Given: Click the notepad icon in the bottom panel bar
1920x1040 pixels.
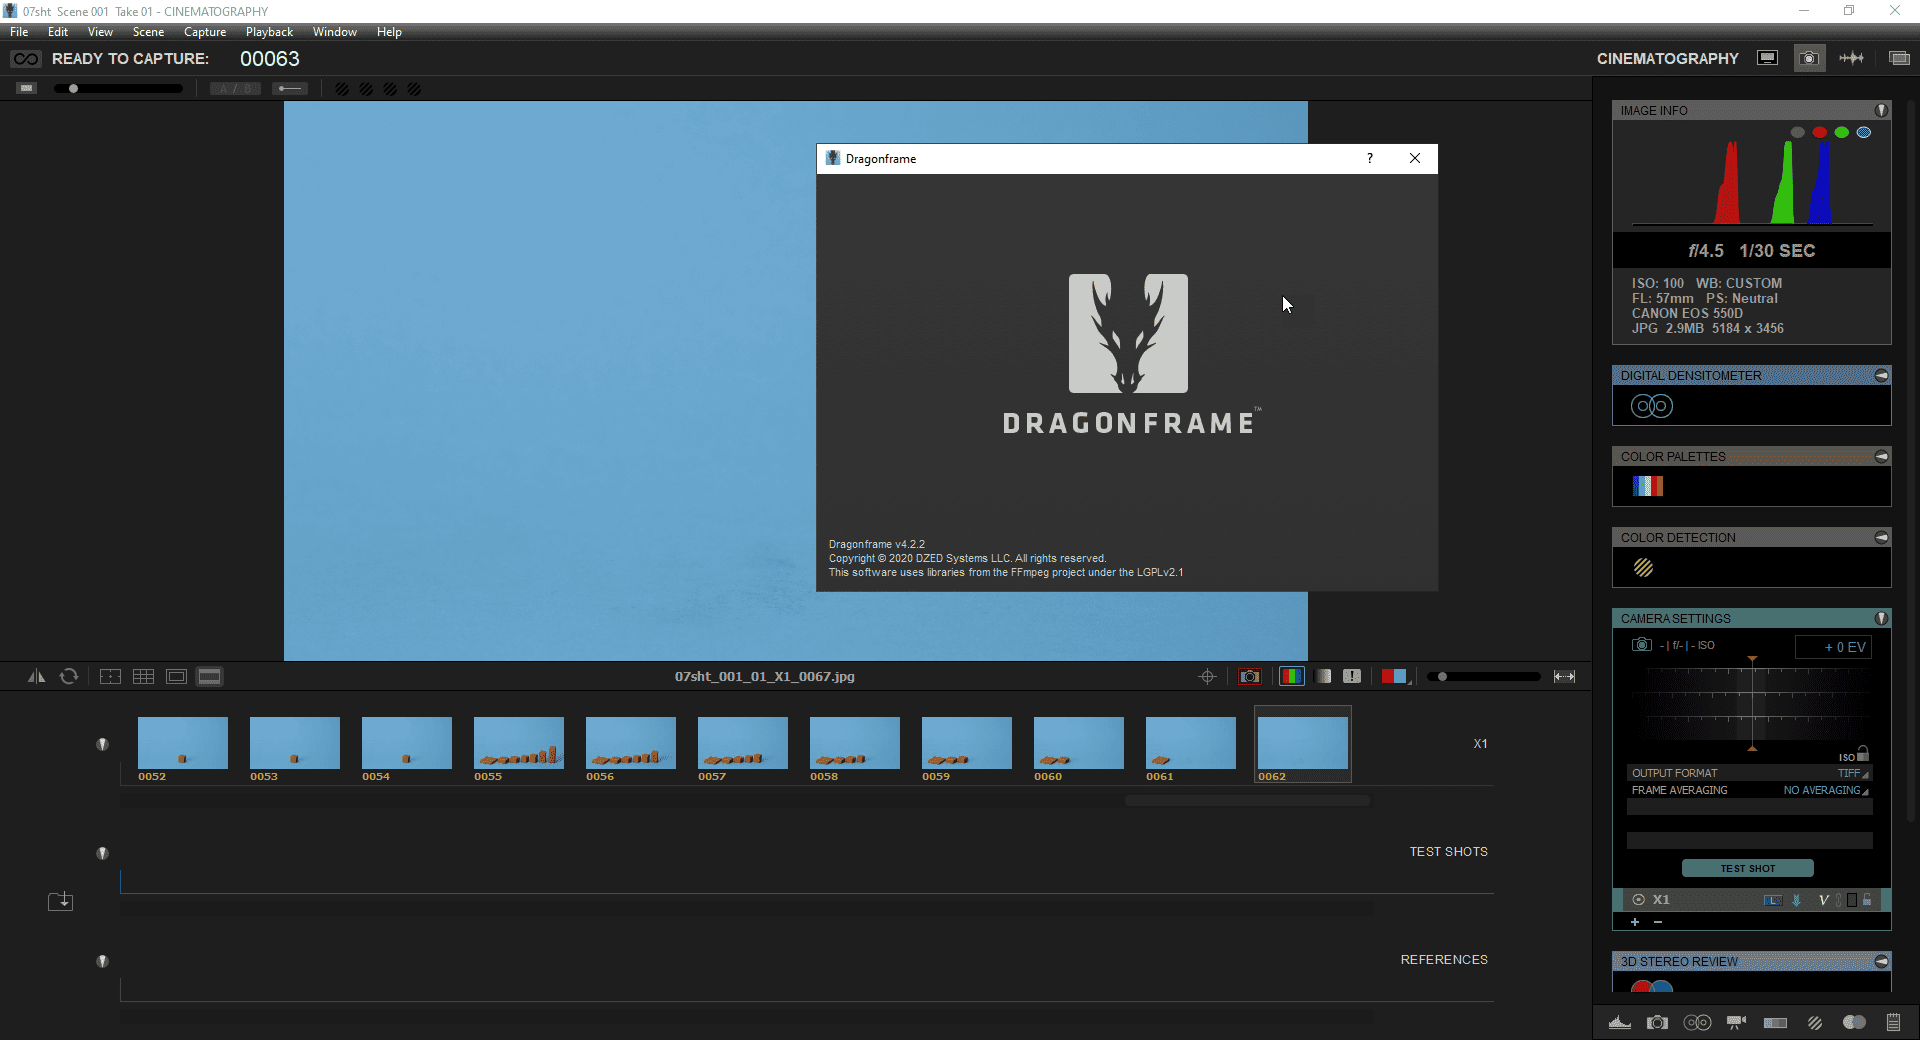Looking at the screenshot, I should tap(1893, 1022).
